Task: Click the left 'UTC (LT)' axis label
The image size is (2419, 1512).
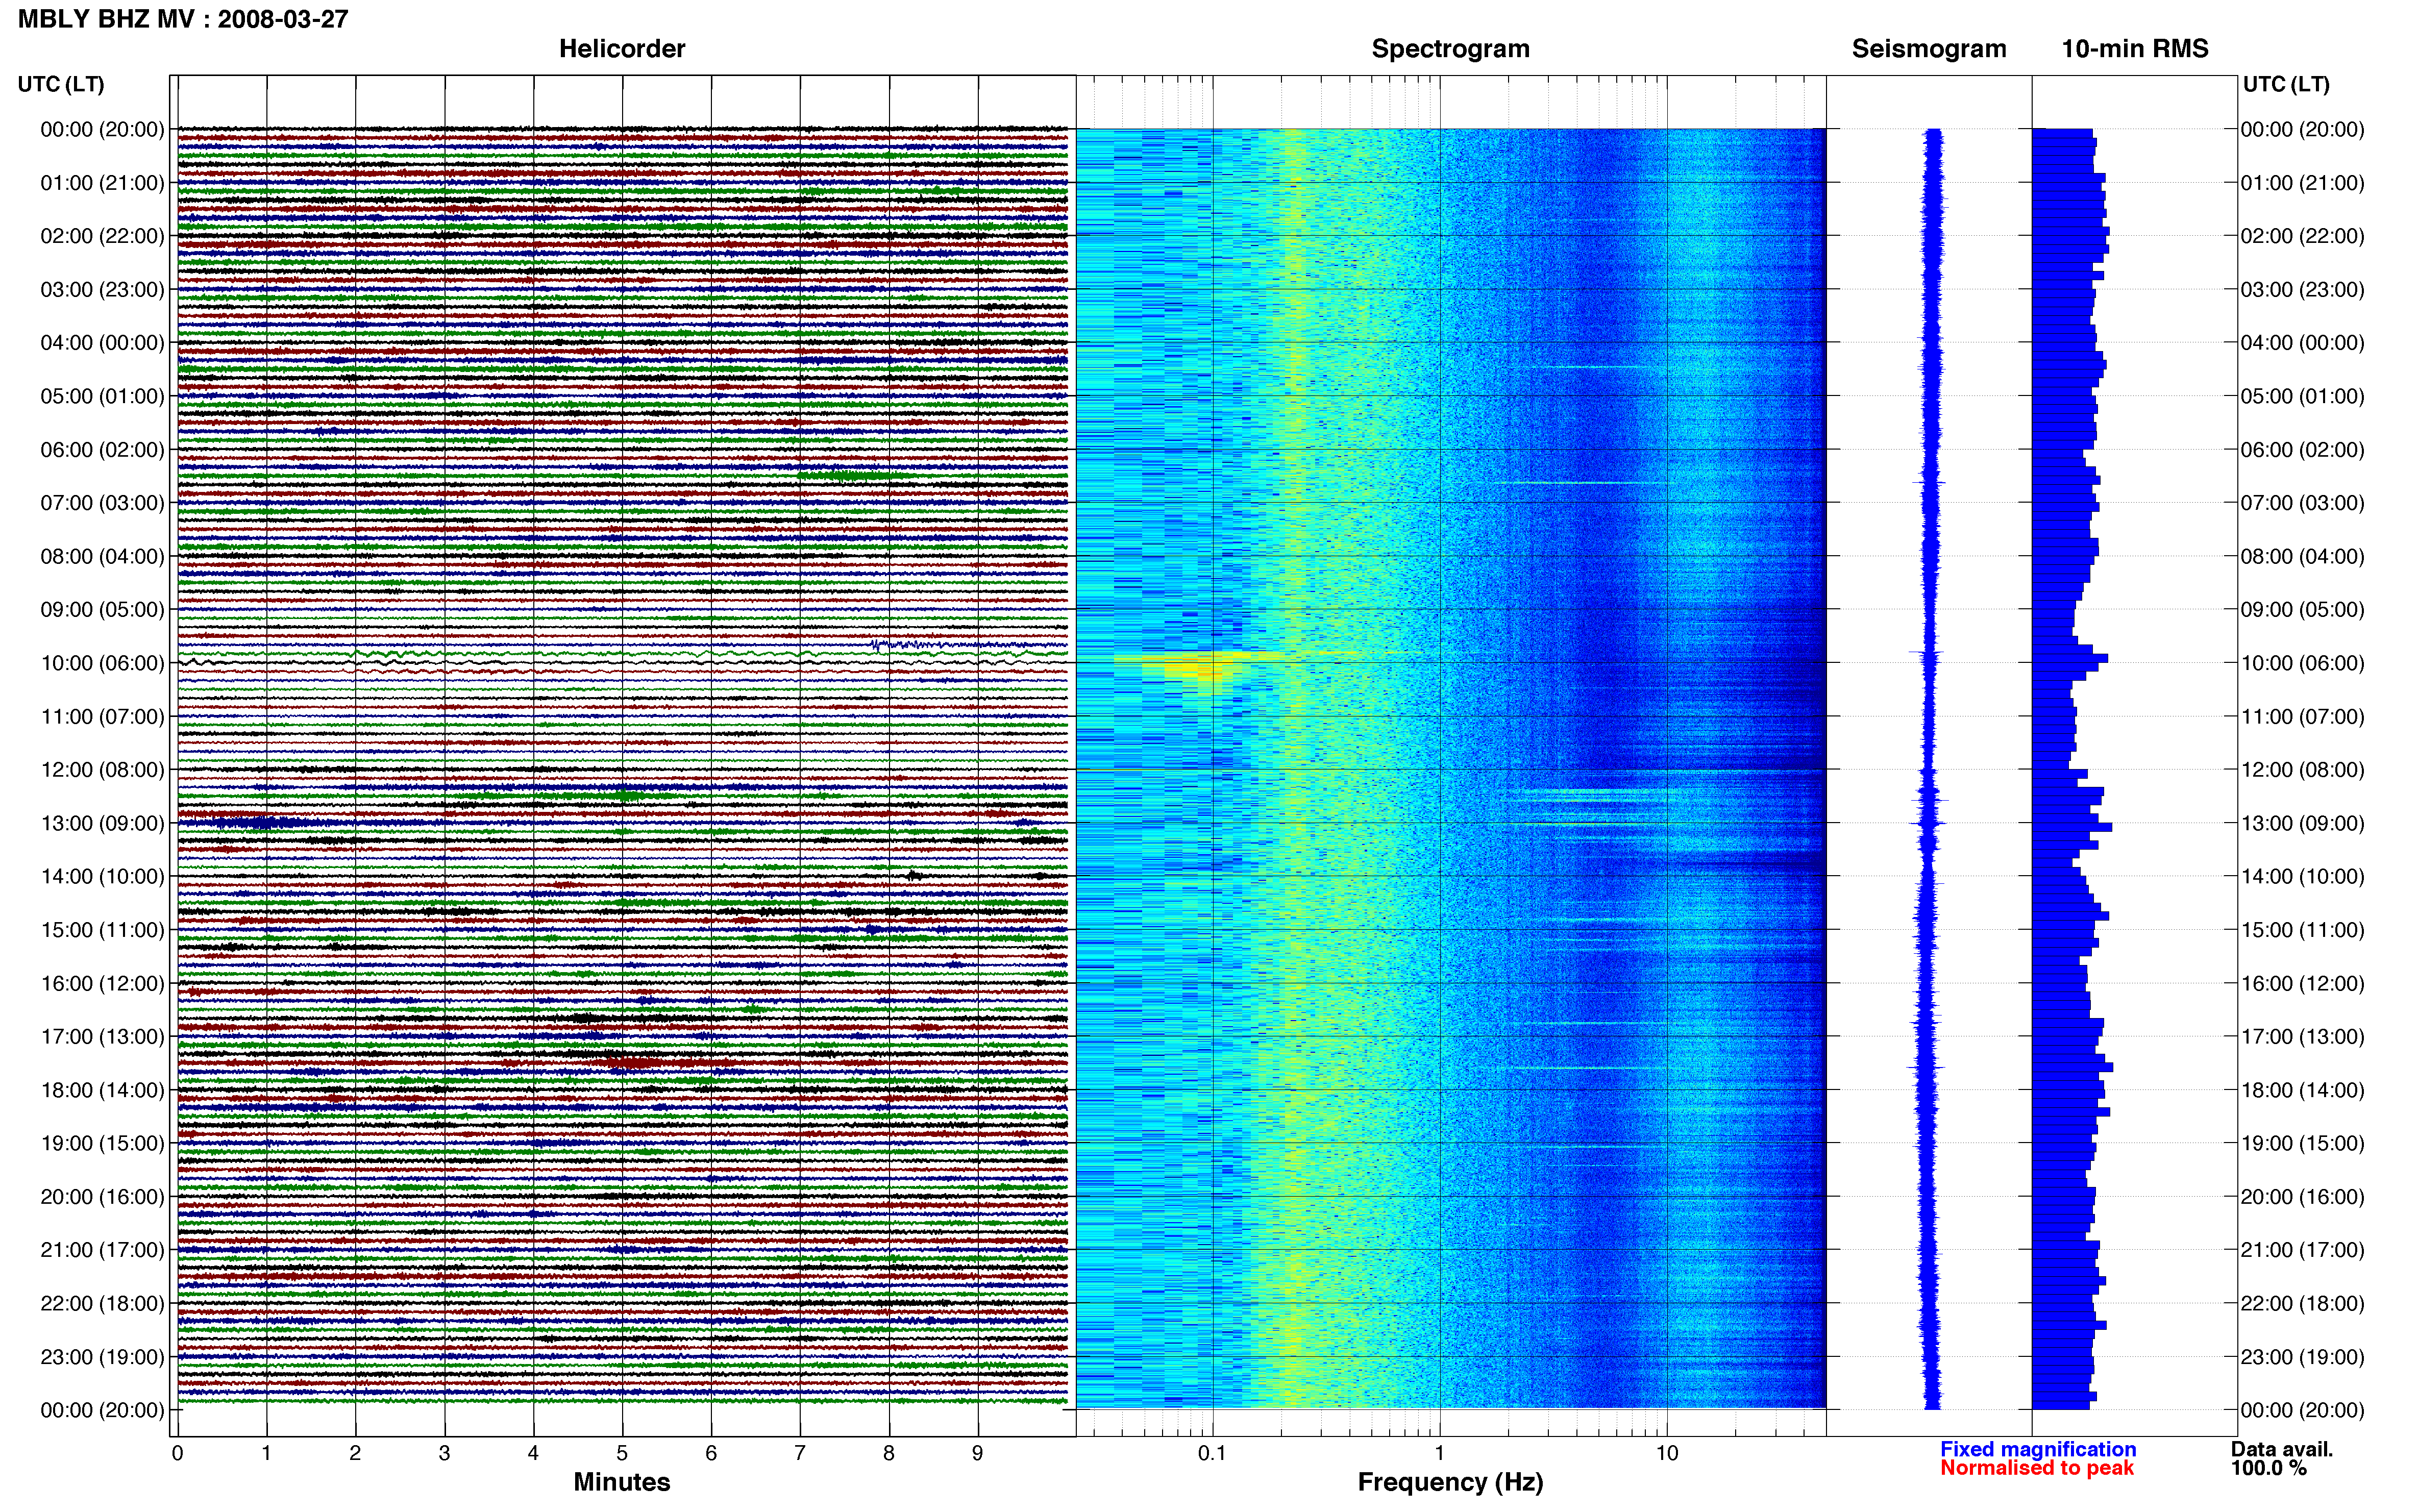Action: click(x=60, y=84)
